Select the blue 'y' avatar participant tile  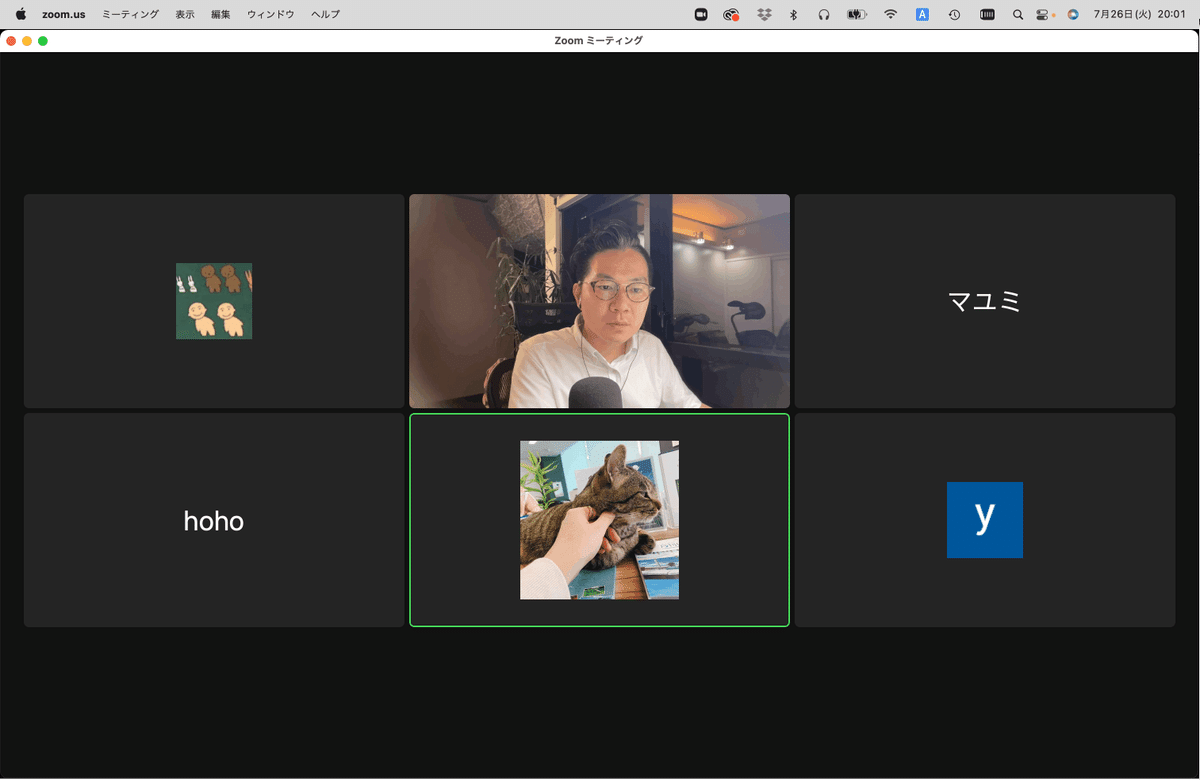(985, 520)
